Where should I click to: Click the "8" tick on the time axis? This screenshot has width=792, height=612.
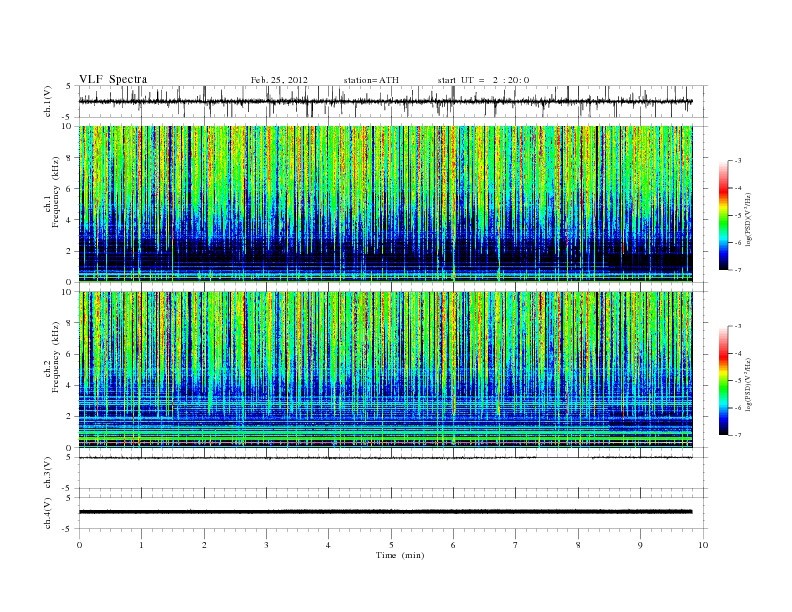(x=578, y=545)
